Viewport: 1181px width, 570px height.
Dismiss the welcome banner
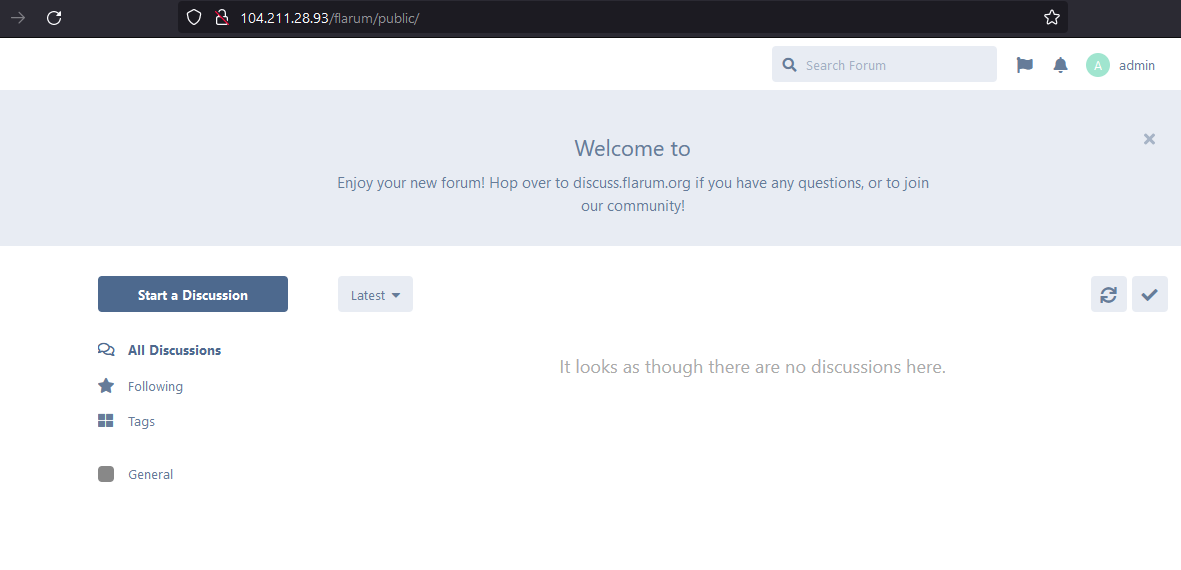point(1149,139)
